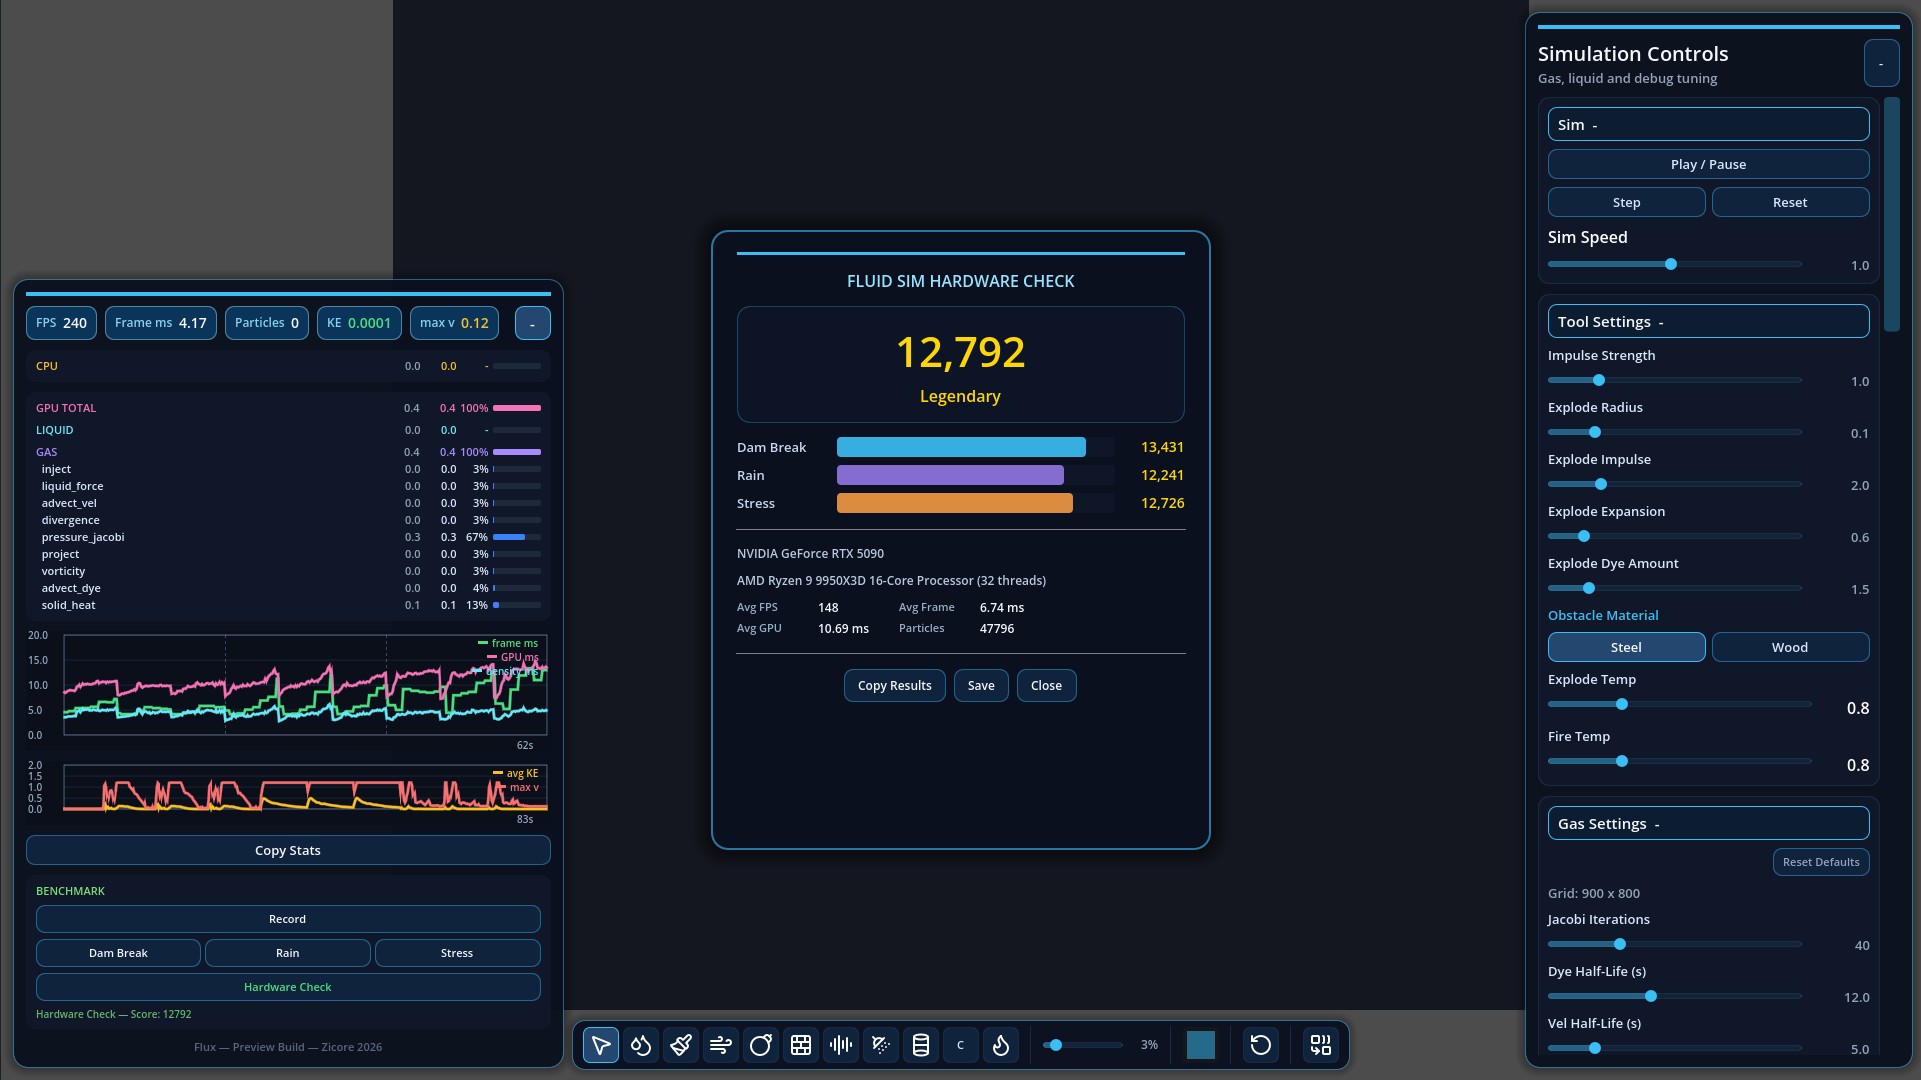Collapse the Tool Settings section

click(x=1708, y=322)
